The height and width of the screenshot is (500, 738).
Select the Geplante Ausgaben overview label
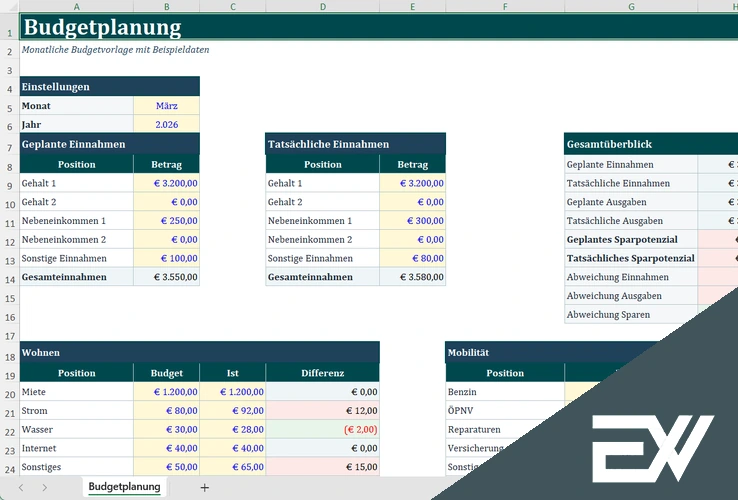[631, 202]
